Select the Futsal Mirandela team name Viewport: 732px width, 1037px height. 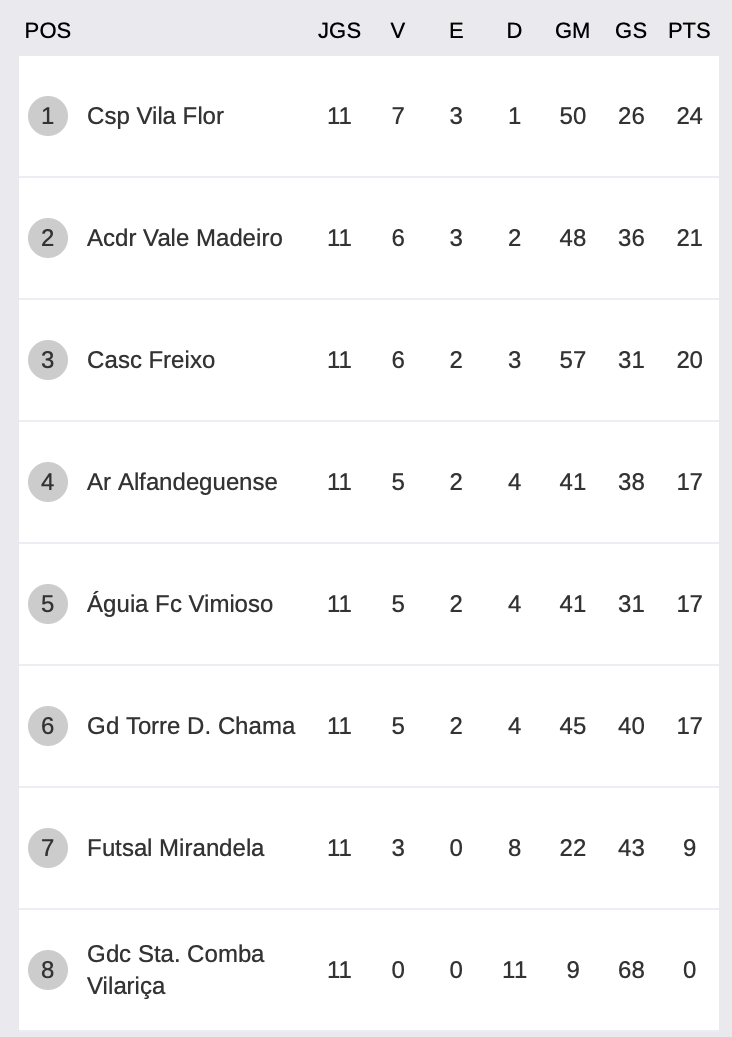coord(175,848)
